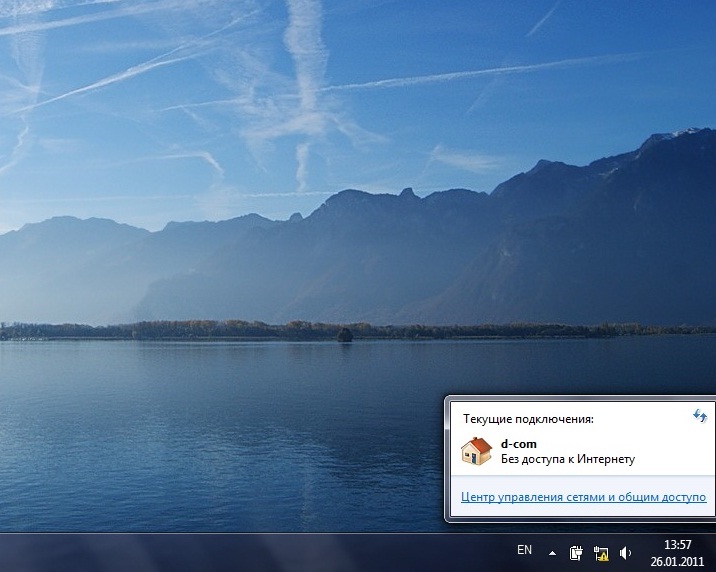This screenshot has height=572, width=716.
Task: Click the network warning tray icon
Action: (601, 553)
